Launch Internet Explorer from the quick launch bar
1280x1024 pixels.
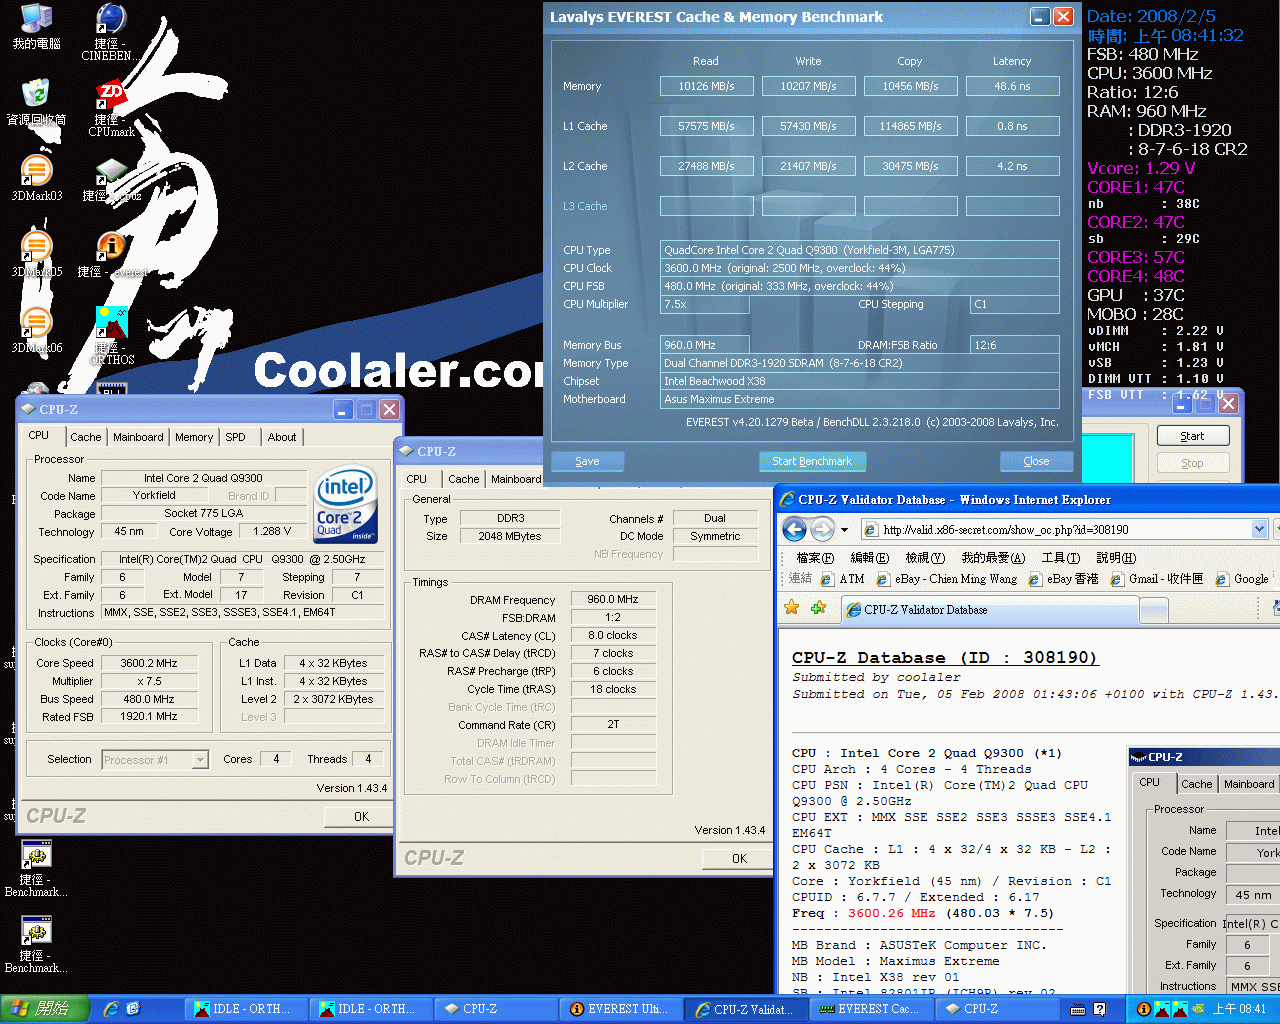pyautogui.click(x=110, y=1009)
